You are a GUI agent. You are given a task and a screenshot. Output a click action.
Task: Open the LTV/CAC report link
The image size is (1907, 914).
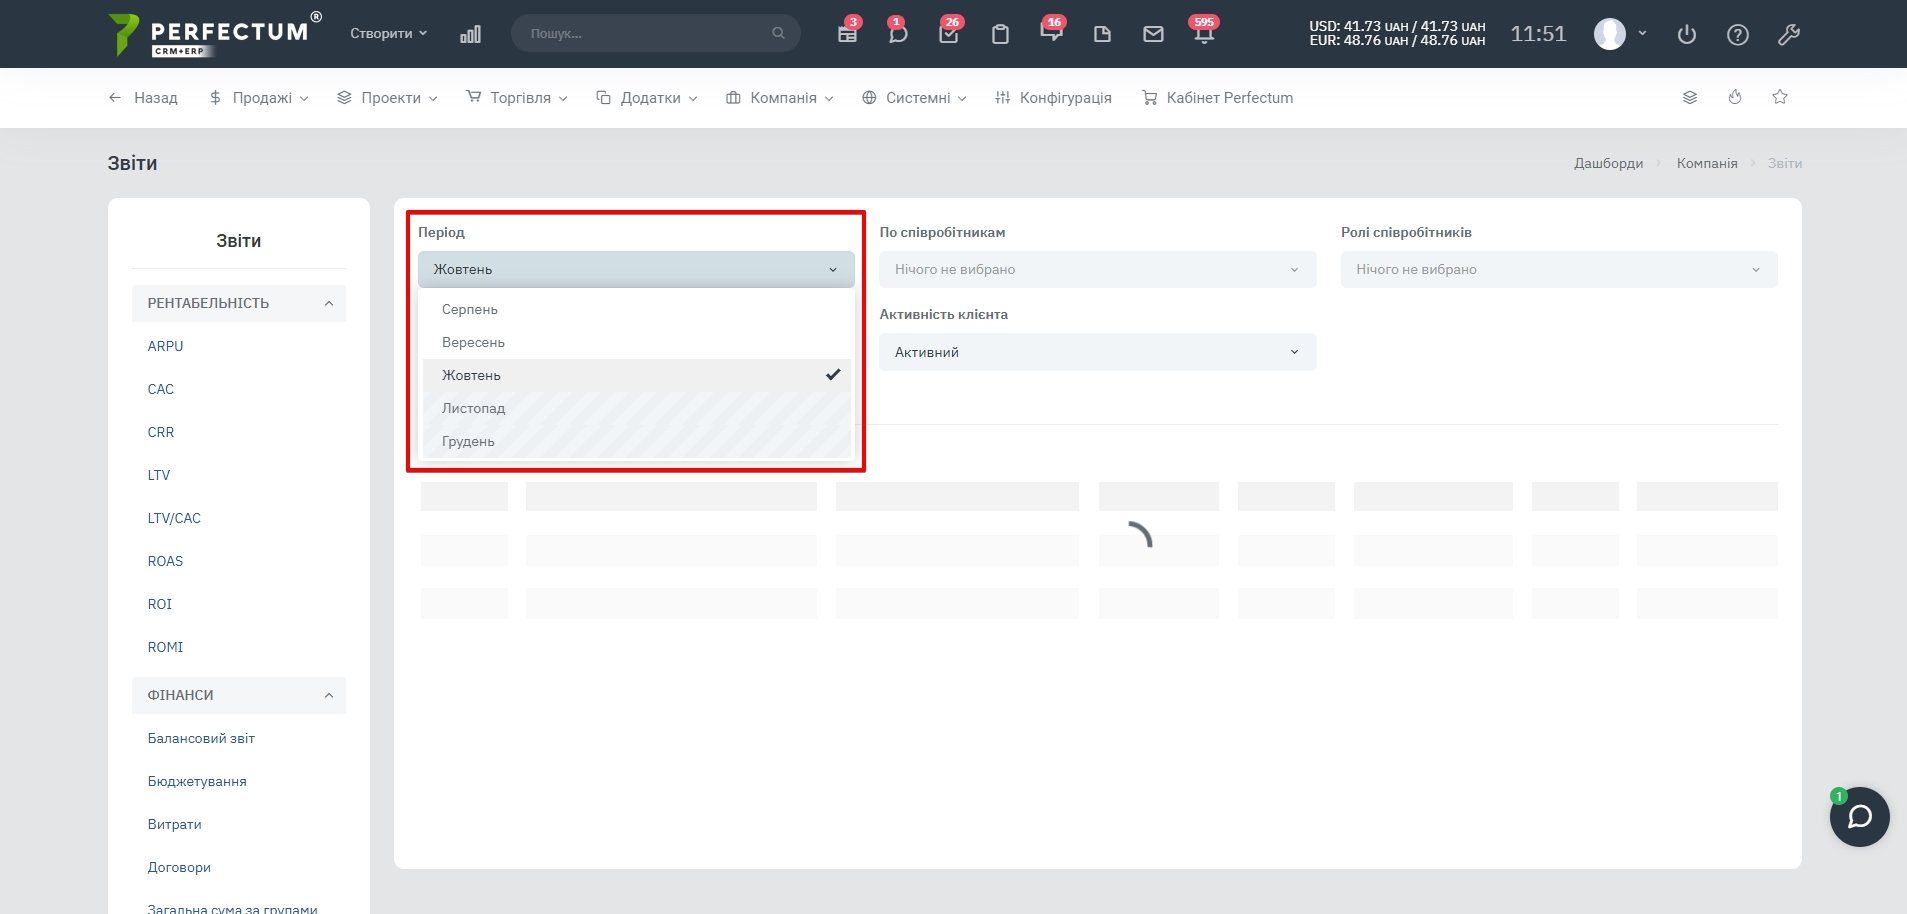[x=174, y=518]
